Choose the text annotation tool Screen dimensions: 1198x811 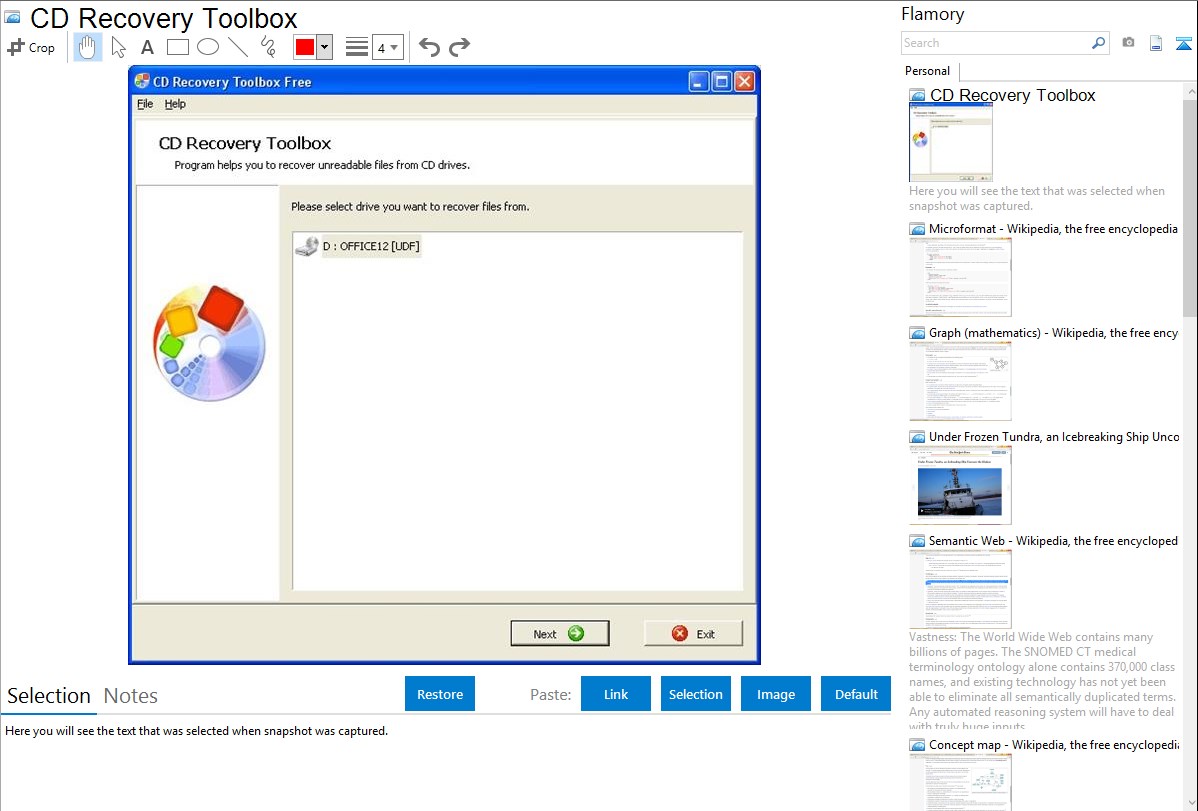(147, 47)
